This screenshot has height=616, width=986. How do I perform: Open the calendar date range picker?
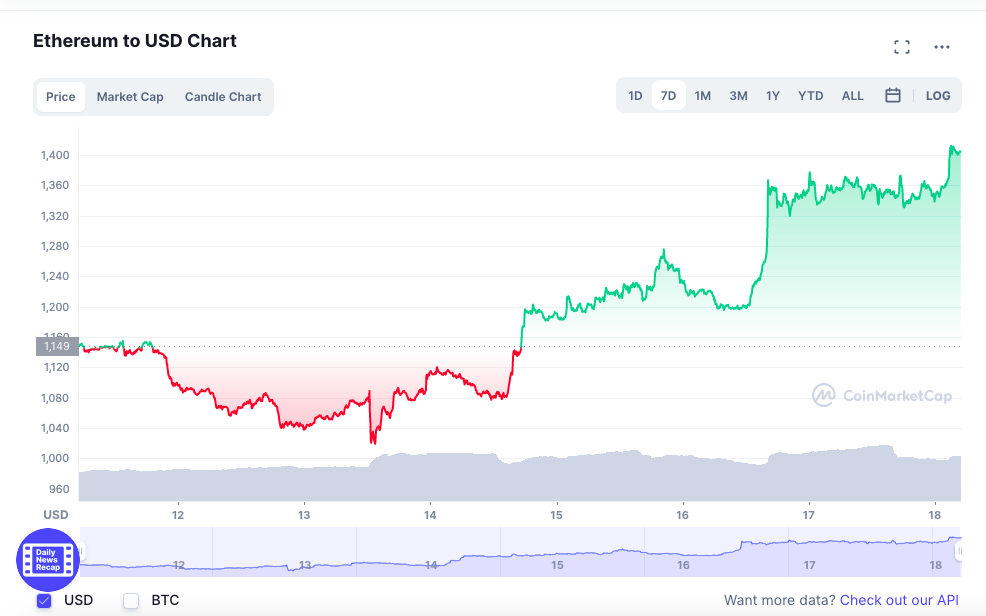(893, 96)
